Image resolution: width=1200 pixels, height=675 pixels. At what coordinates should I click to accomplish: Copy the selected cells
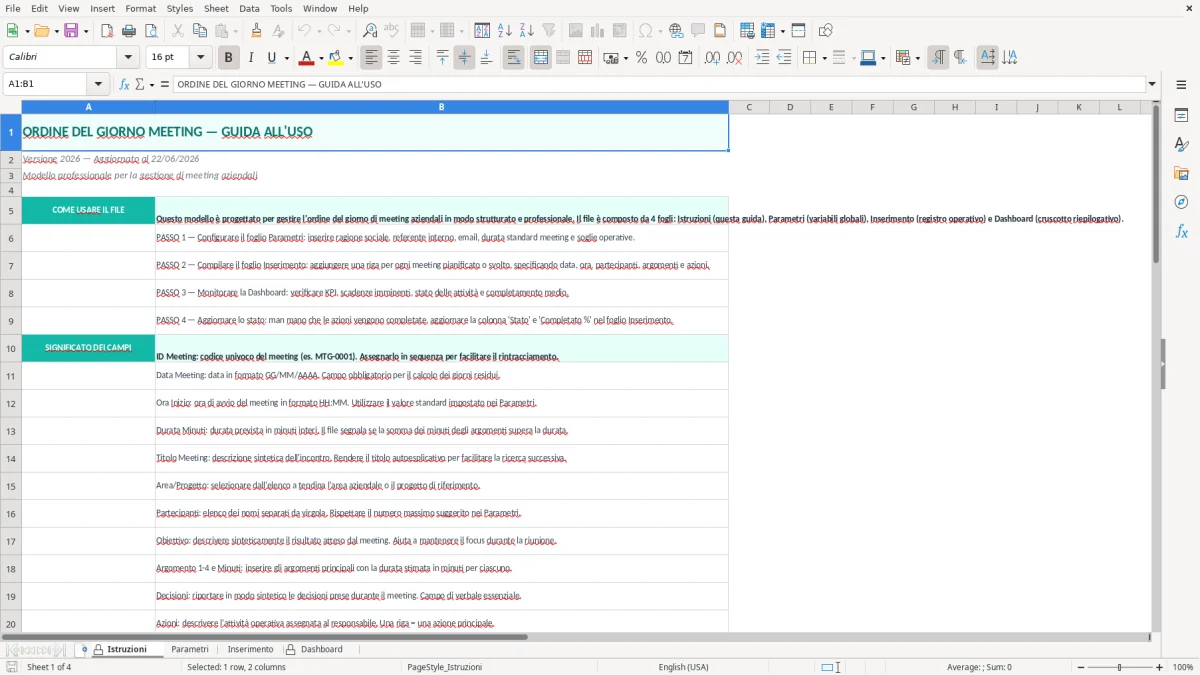[200, 31]
